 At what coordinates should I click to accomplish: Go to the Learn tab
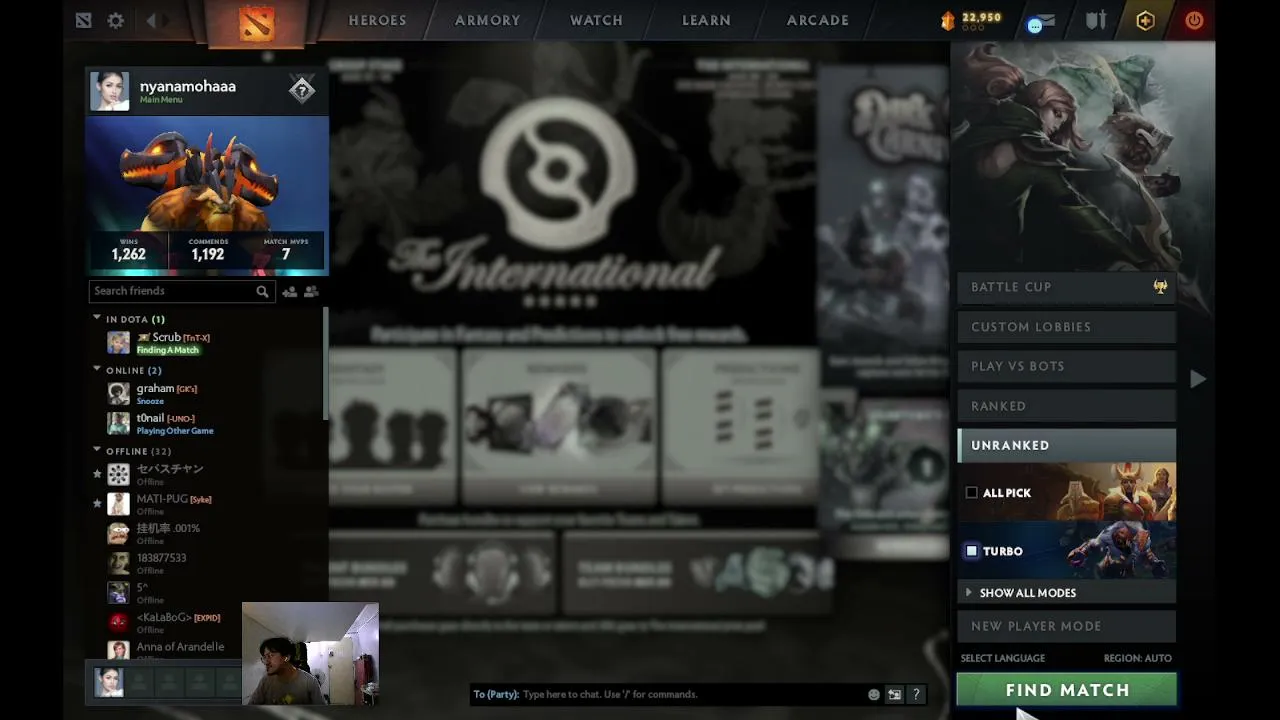click(x=706, y=20)
